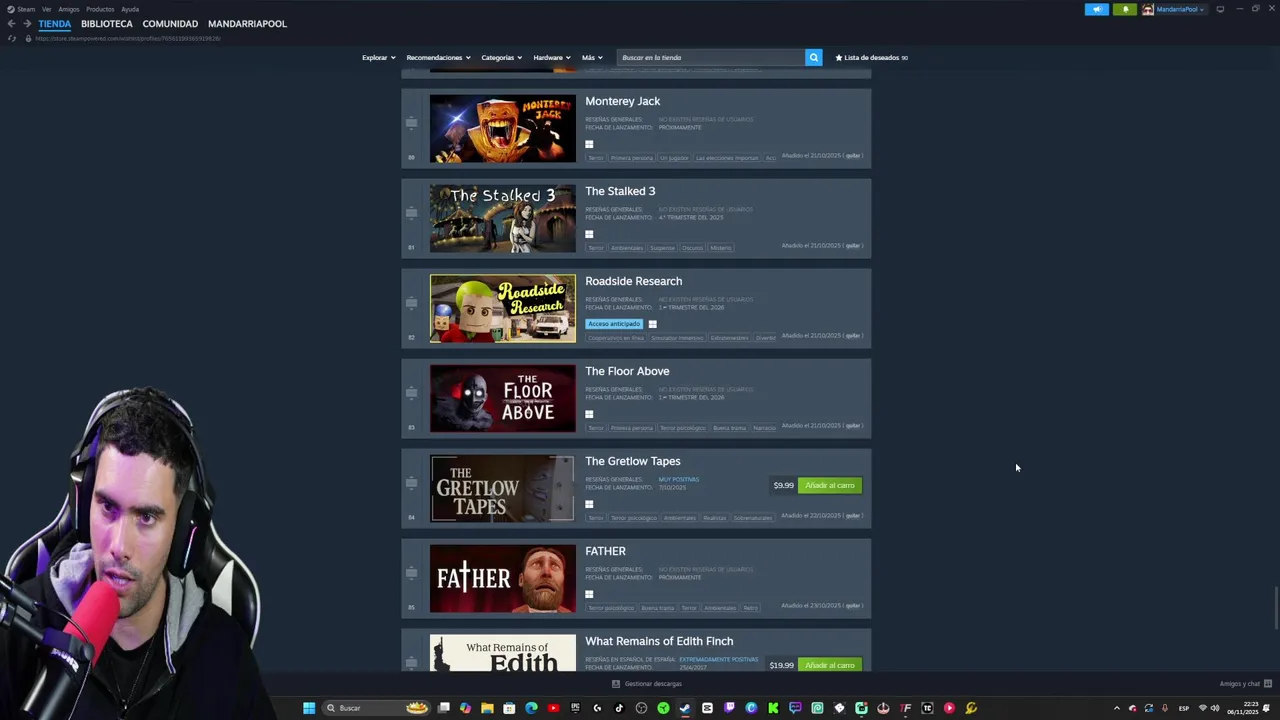Image resolution: width=1280 pixels, height=720 pixels.
Task: Switch to the COMUNIDAD tab
Action: pos(170,24)
